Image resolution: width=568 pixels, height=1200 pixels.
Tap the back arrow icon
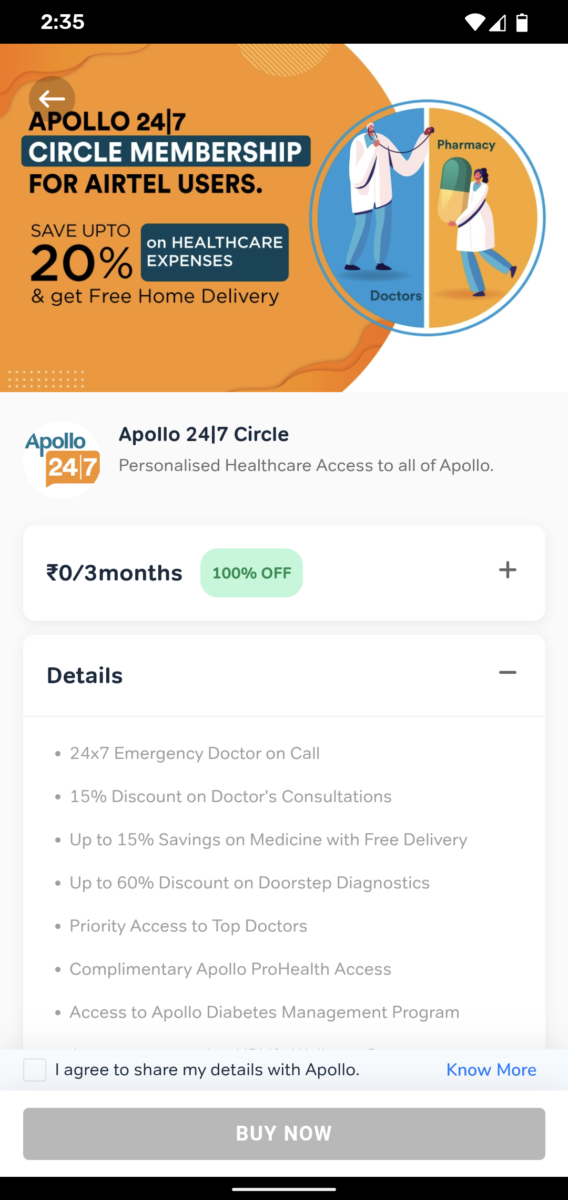pos(52,99)
